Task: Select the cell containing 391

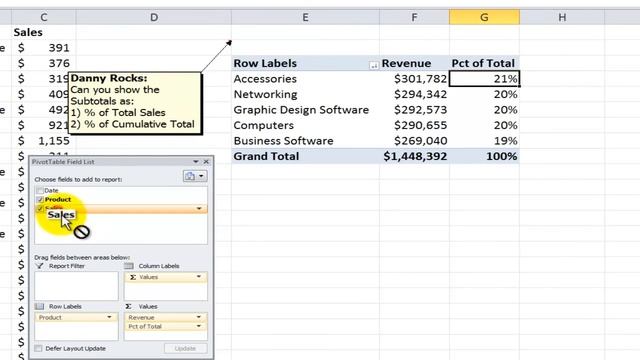Action: pos(44,48)
